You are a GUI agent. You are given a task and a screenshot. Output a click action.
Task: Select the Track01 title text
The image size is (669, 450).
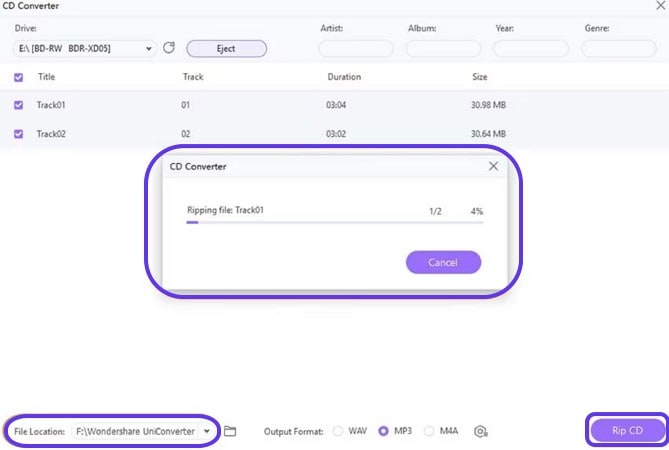coord(51,105)
